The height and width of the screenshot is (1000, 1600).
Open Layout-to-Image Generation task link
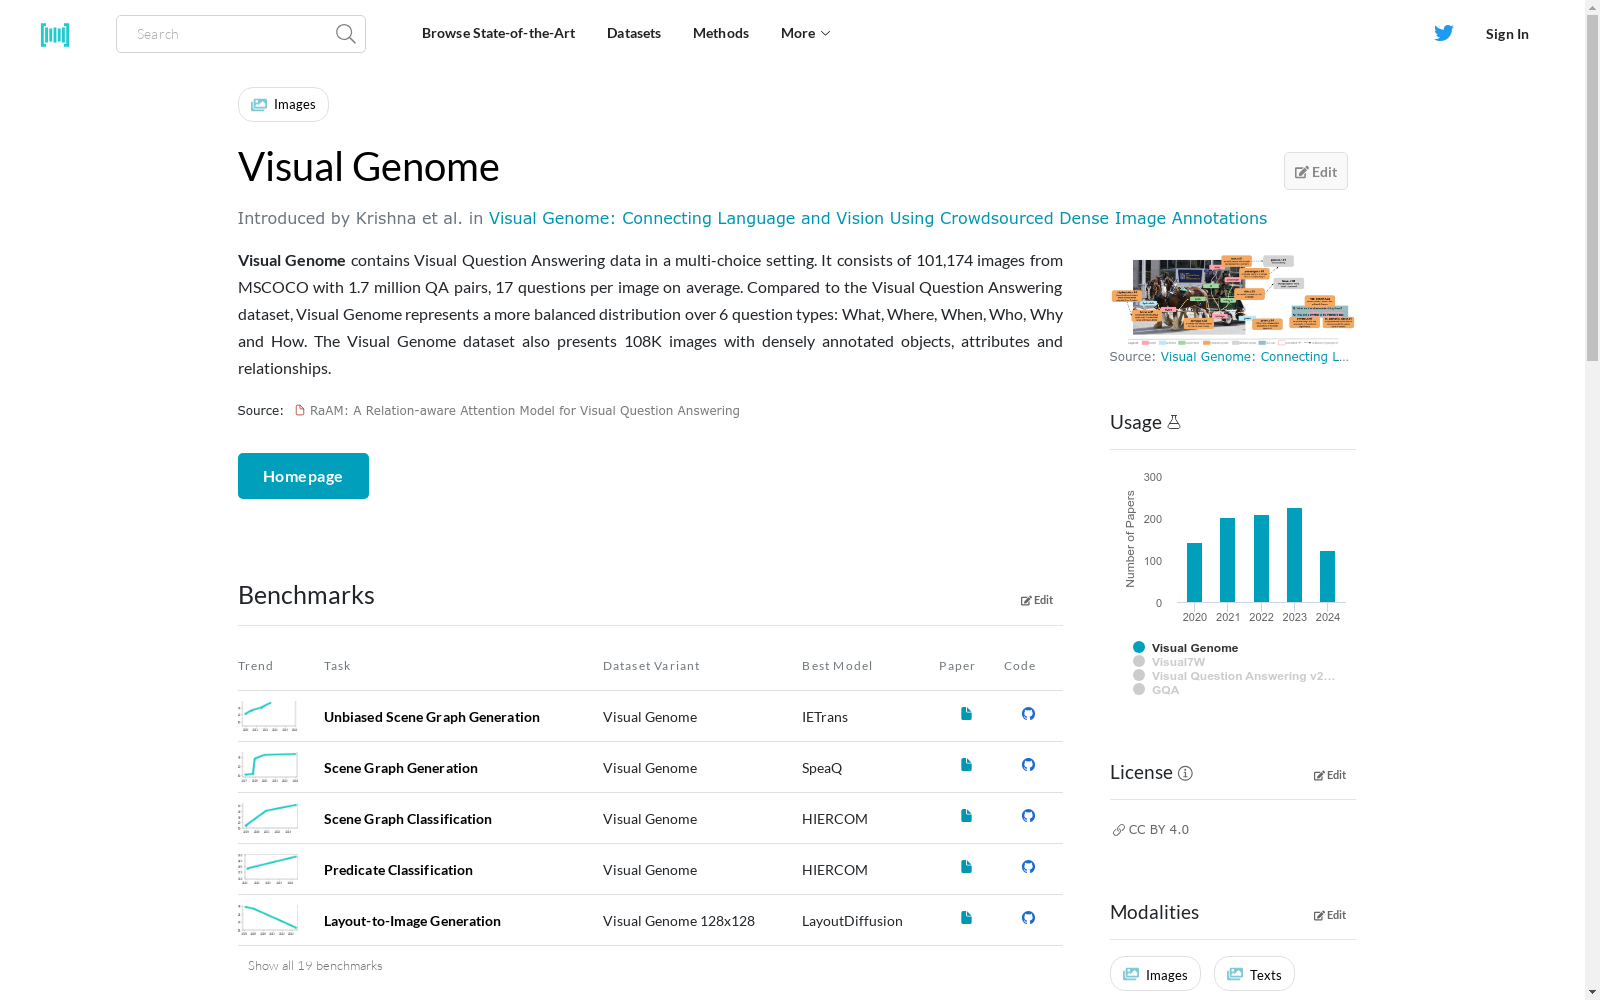(x=412, y=921)
